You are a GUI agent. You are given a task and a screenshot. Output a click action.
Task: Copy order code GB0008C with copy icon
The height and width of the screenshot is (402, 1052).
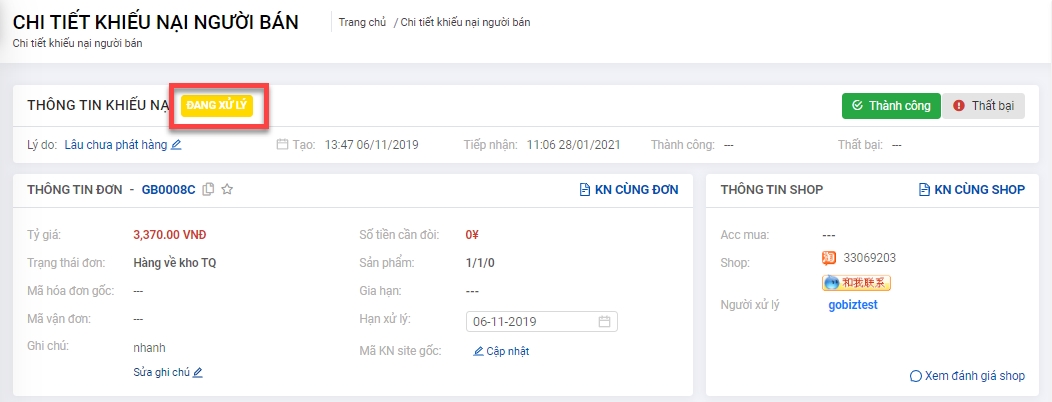(x=208, y=189)
